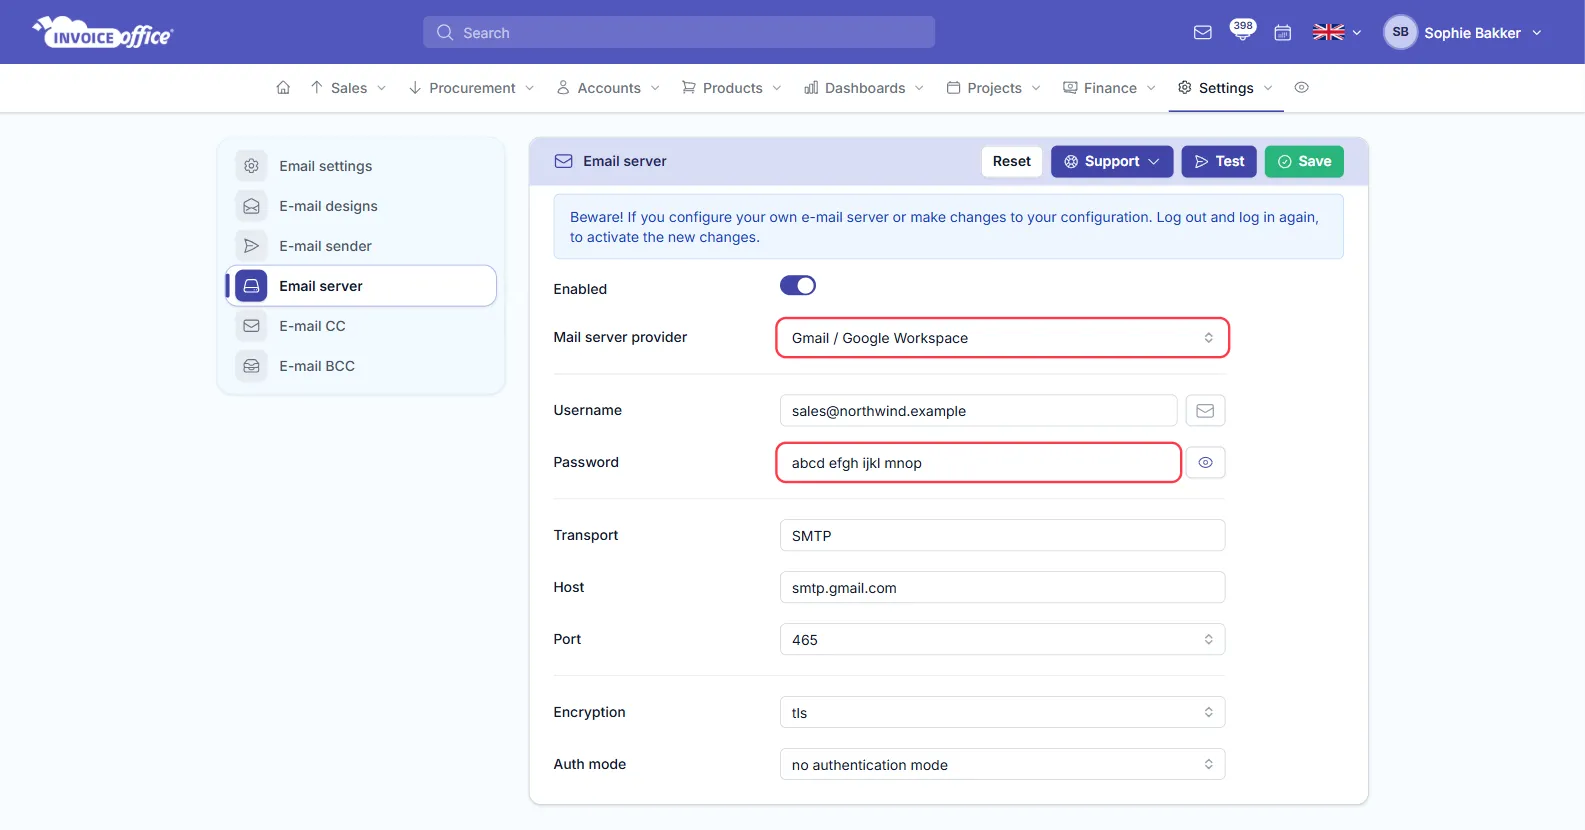Viewport: 1585px width, 830px height.
Task: Open the calendar icon in header
Action: tap(1283, 33)
